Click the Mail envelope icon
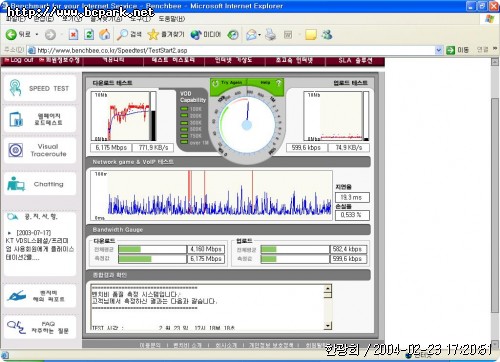The image size is (500, 362). pos(251,34)
